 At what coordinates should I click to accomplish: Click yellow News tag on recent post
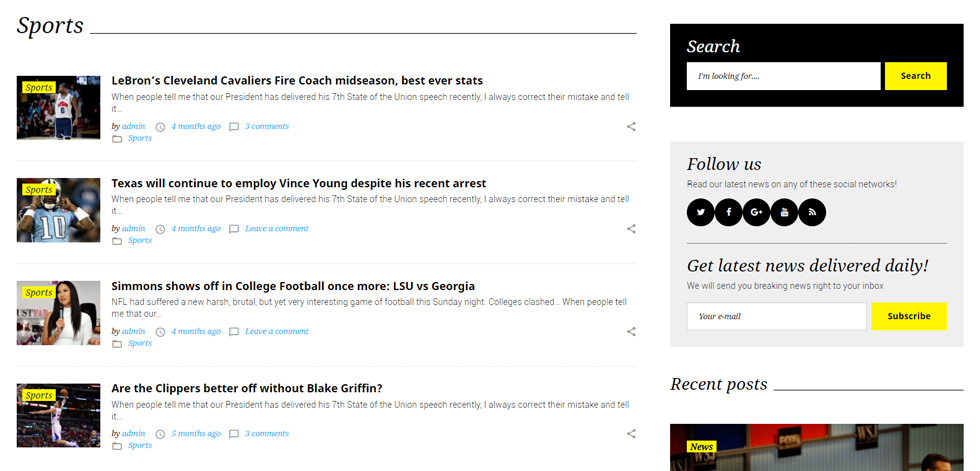pos(701,447)
